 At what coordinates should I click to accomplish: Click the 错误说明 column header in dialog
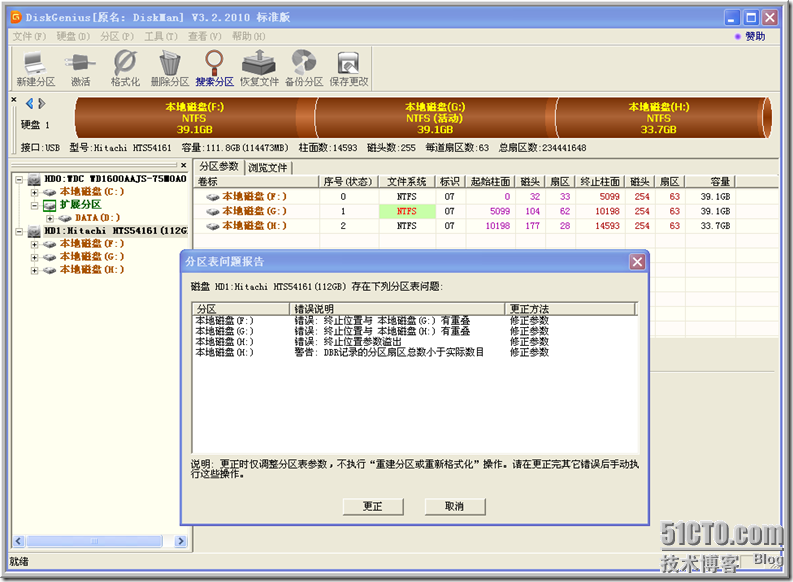point(396,308)
